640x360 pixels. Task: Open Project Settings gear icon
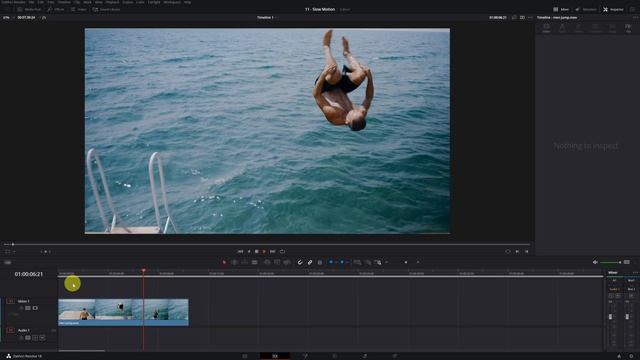(x=631, y=356)
